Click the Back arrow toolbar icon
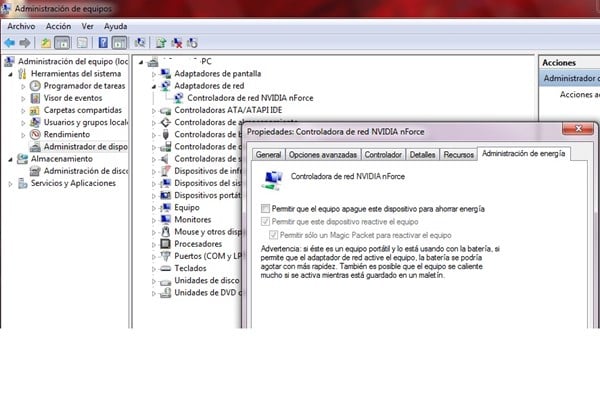The width and height of the screenshot is (600, 415). 10,43
